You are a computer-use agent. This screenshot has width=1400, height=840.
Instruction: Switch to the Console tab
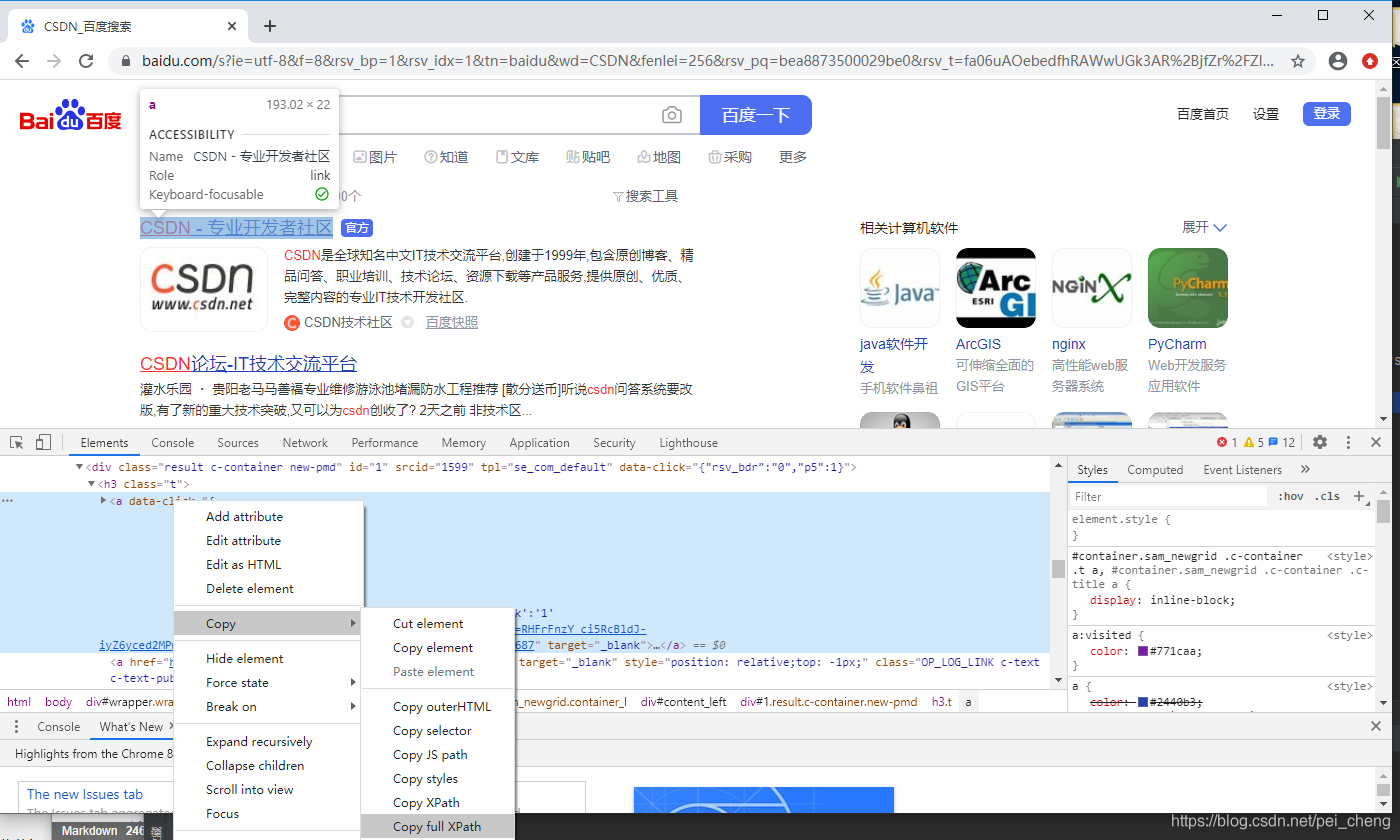172,442
